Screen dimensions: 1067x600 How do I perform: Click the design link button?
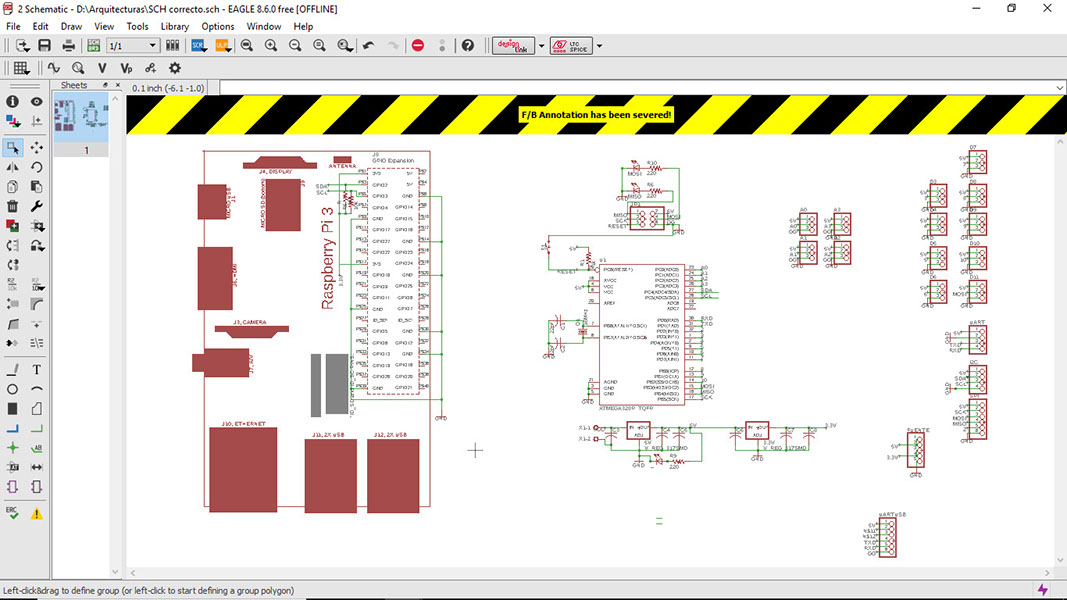[x=512, y=46]
